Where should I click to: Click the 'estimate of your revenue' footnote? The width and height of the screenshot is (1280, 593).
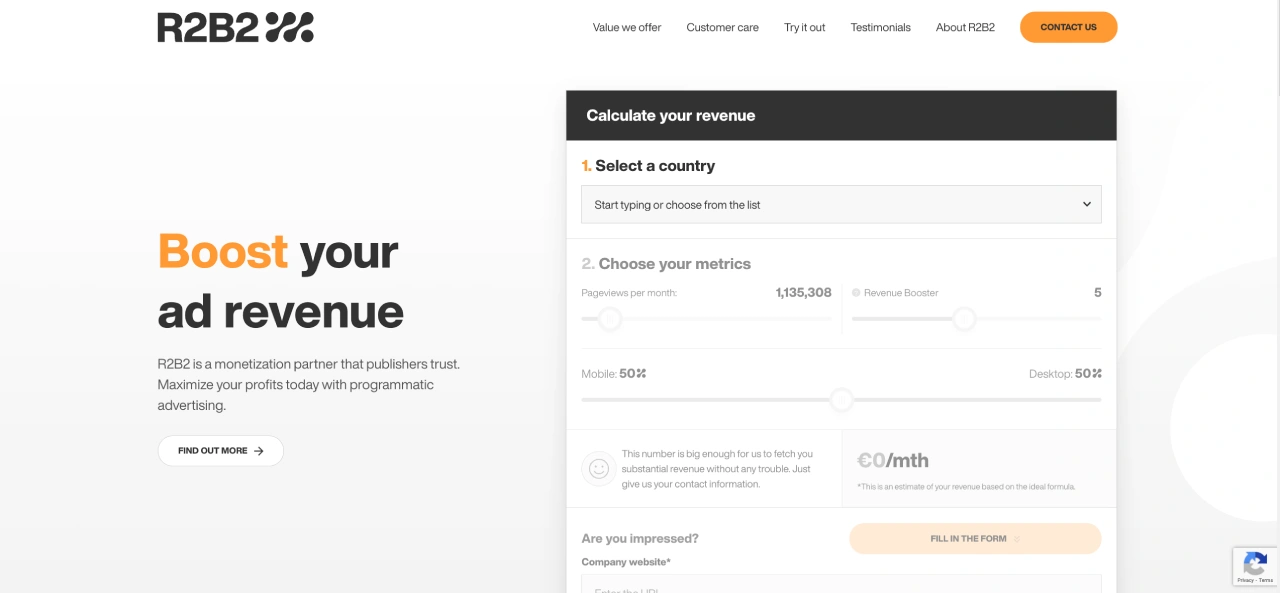coord(966,487)
